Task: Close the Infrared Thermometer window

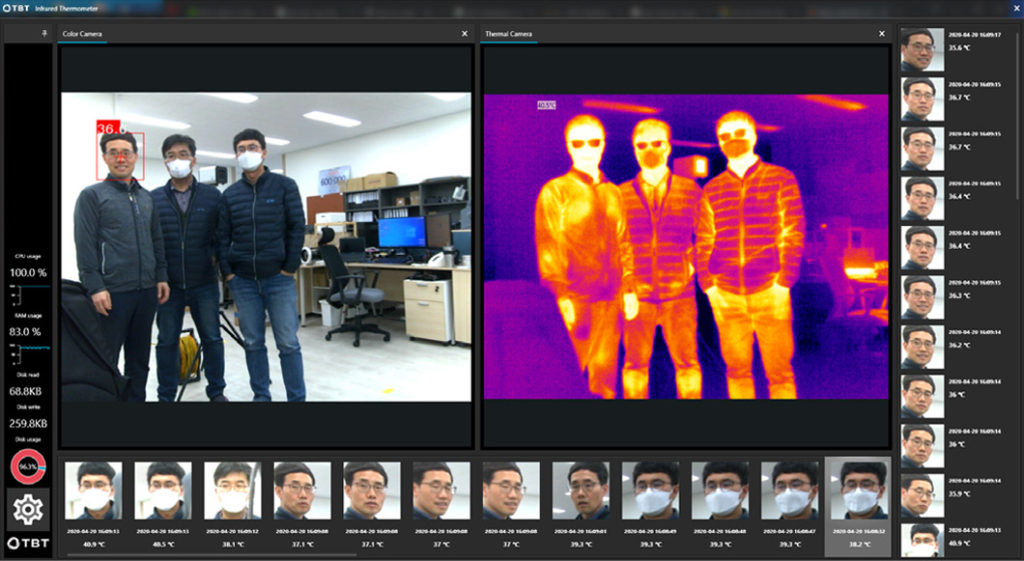Action: [x=1017, y=8]
